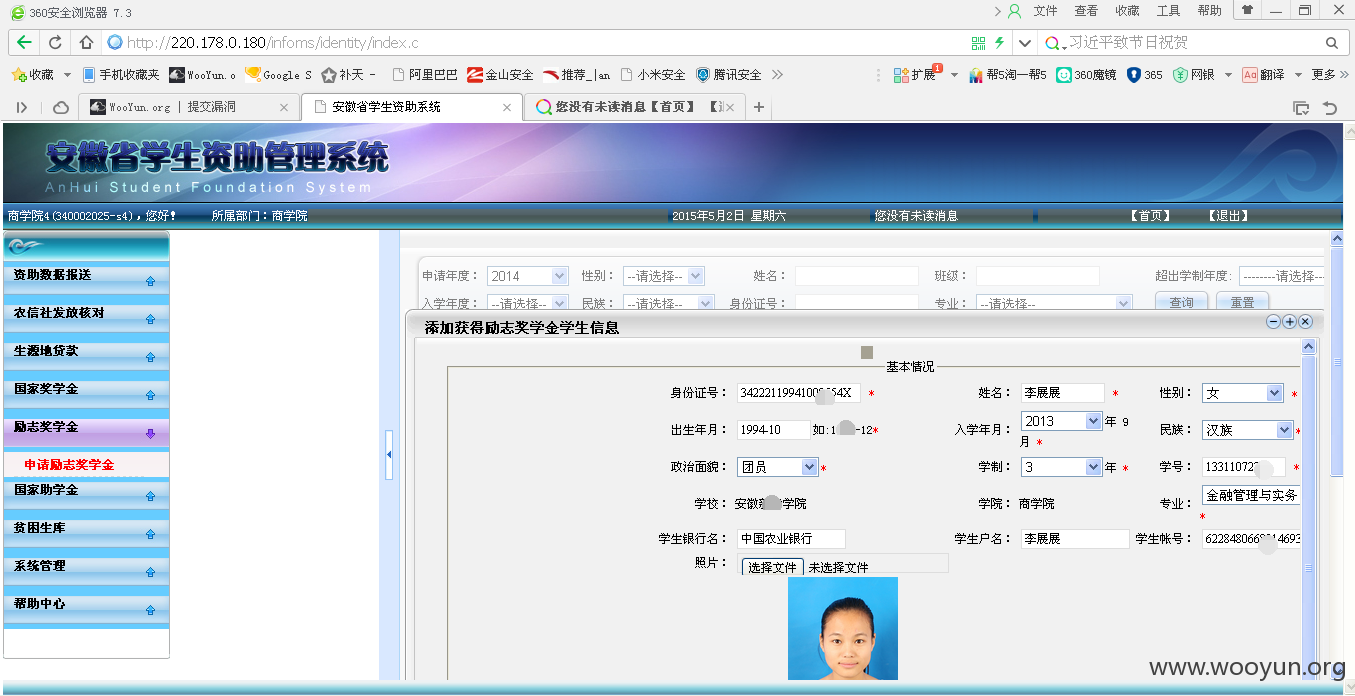This screenshot has height=696, width=1355.
Task: Open the 阿里巴巴 bookmark
Action: (425, 75)
